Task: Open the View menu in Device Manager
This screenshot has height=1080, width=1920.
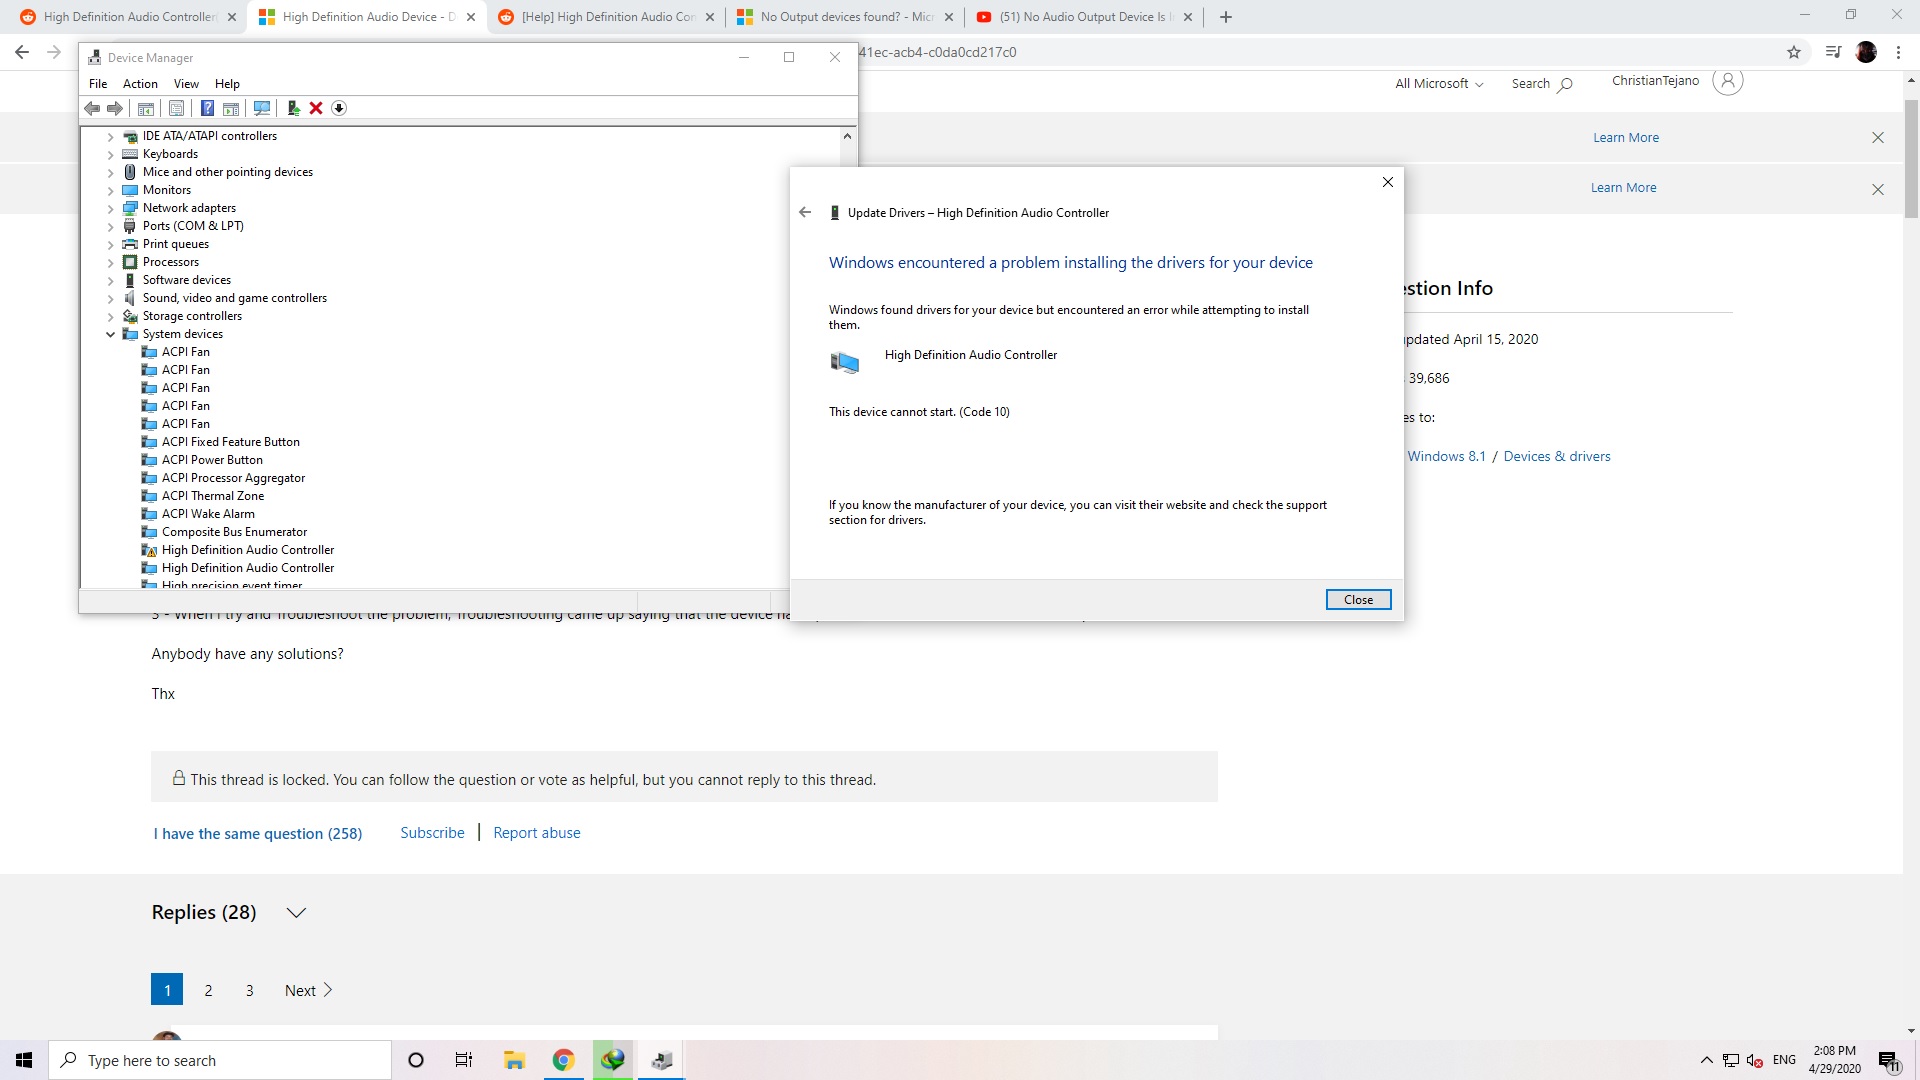Action: coord(185,83)
